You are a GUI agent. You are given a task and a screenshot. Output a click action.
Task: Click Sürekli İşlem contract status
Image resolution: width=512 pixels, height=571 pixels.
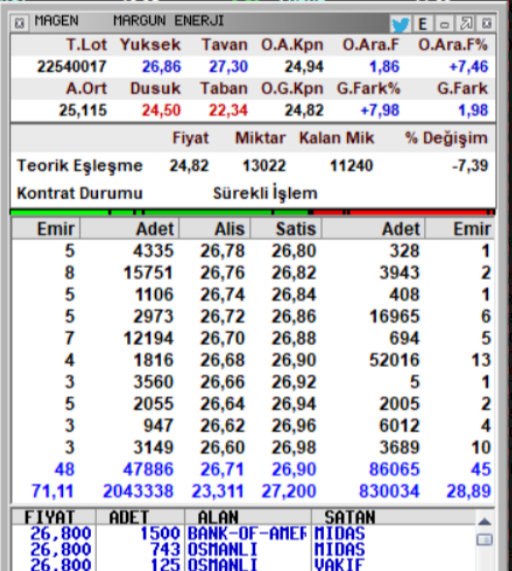pos(265,193)
